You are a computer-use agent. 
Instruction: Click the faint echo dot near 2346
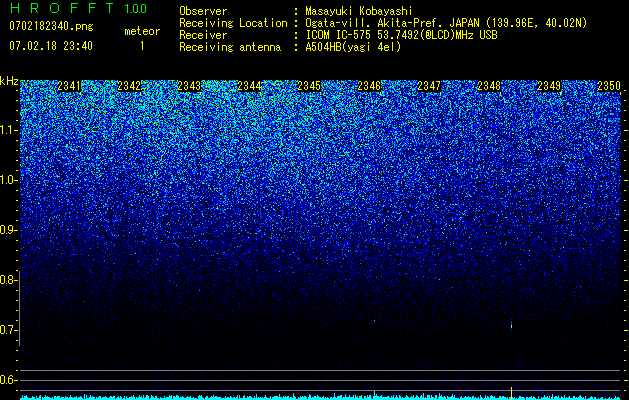click(374, 321)
